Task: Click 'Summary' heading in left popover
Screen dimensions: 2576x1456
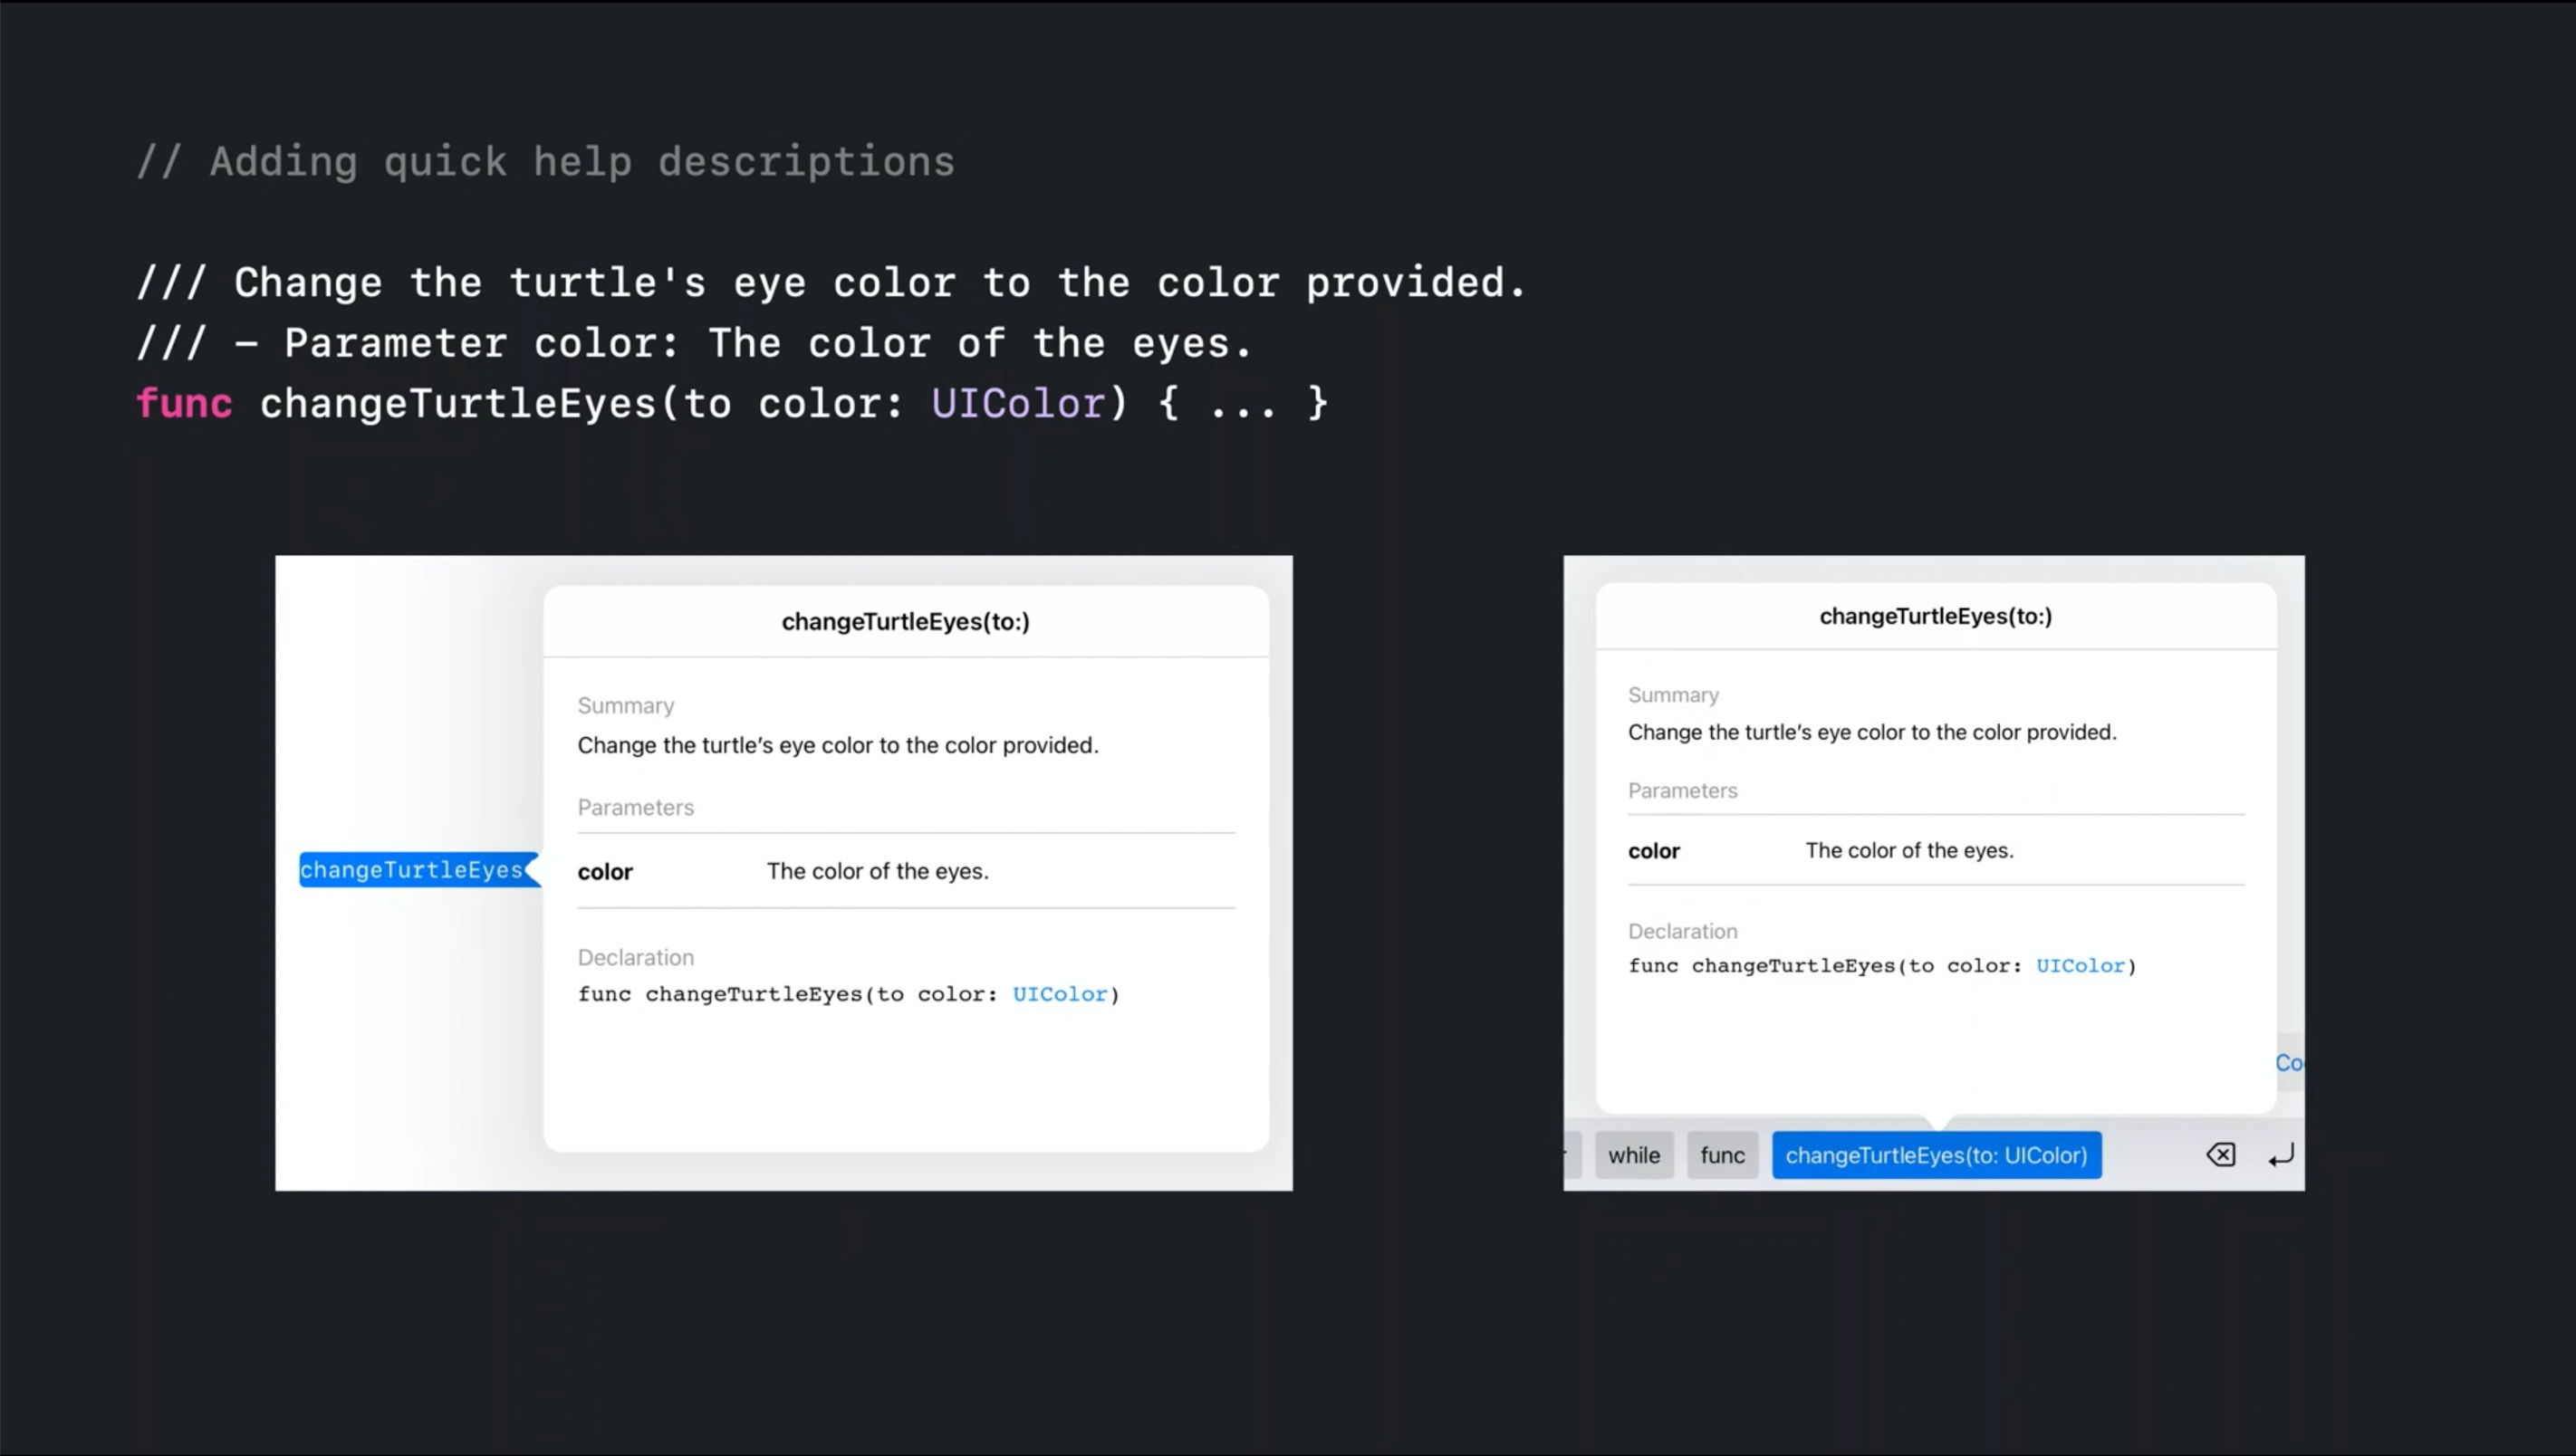Action: point(626,706)
